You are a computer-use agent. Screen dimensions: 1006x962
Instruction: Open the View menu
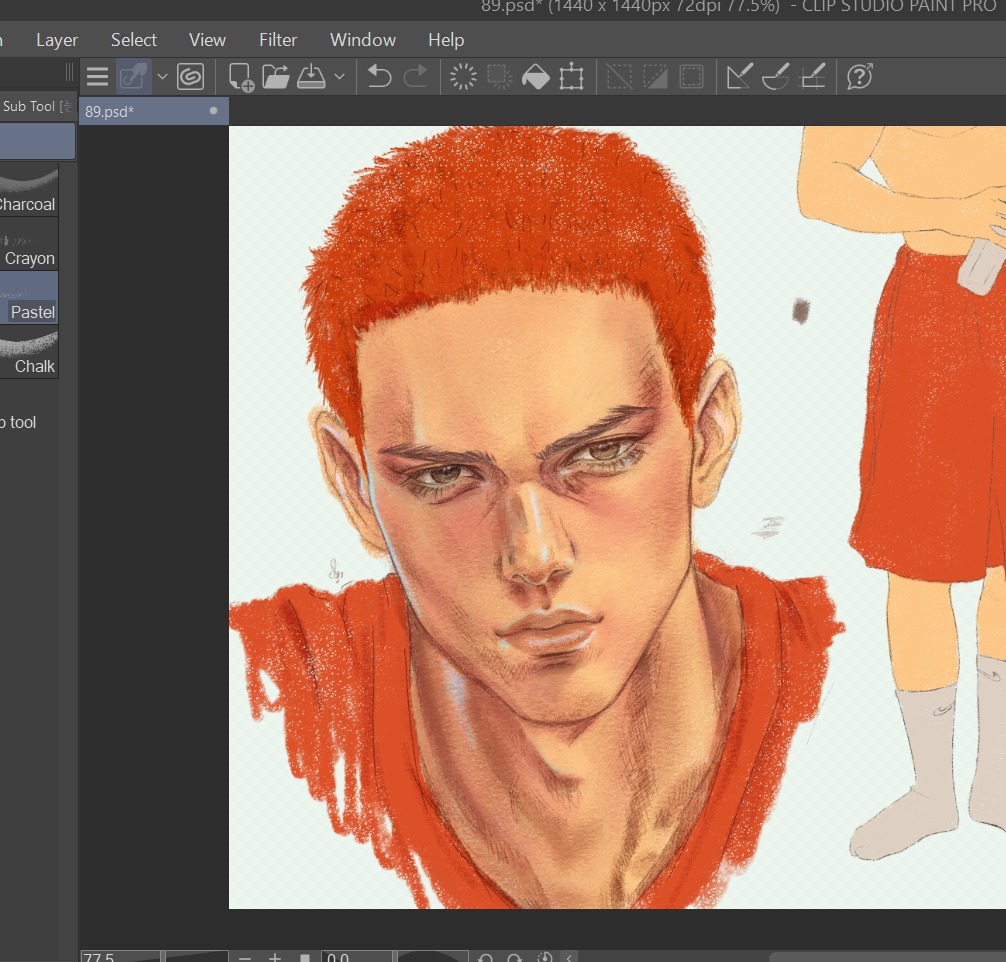[207, 40]
